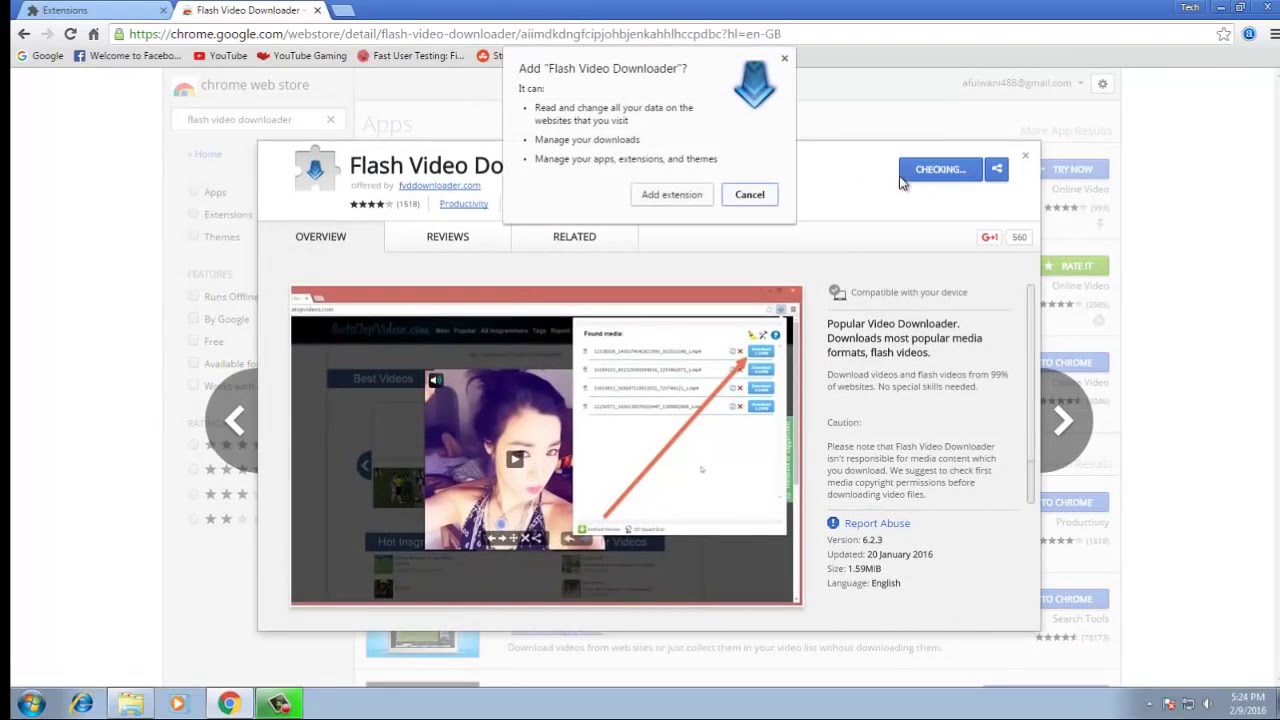Open the share icon next to Checking
Screen dimensions: 1280x720
pos(996,169)
